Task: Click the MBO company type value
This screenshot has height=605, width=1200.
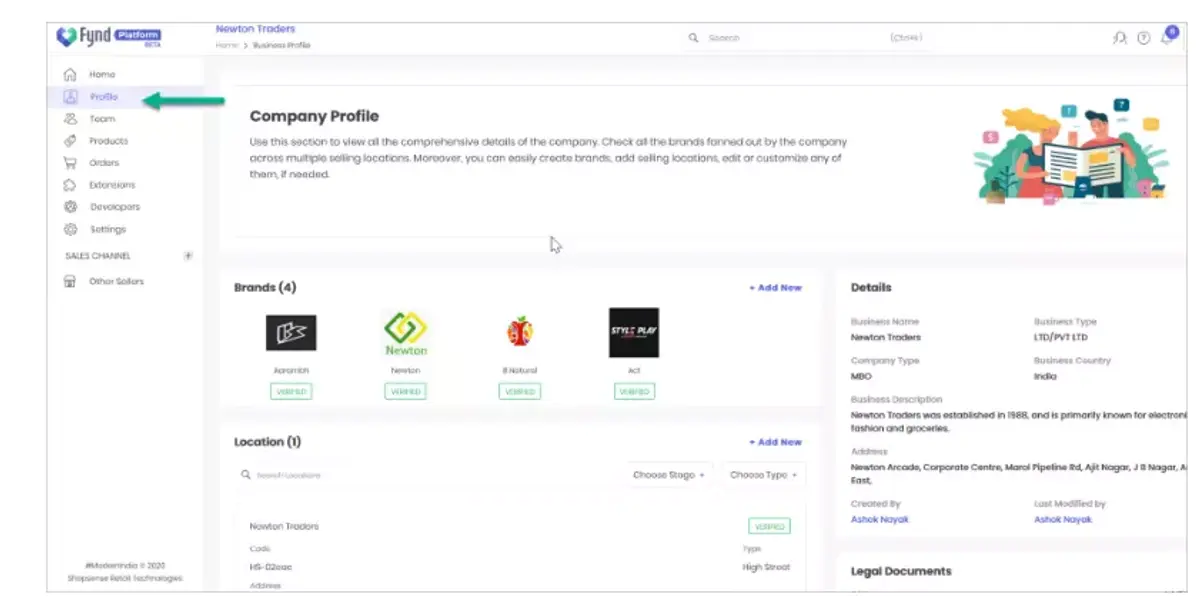Action: tap(861, 377)
